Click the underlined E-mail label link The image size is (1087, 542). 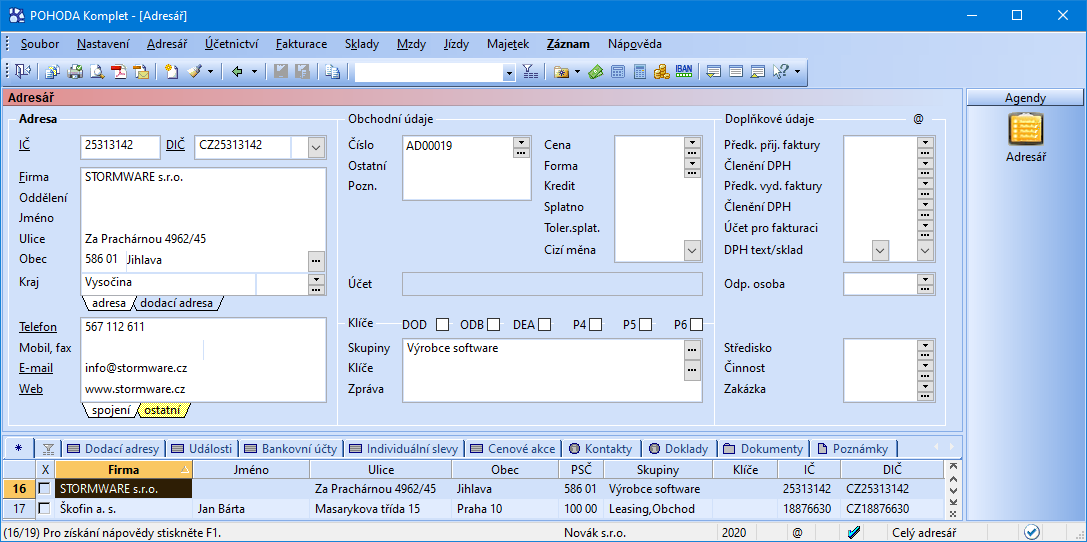tap(36, 368)
